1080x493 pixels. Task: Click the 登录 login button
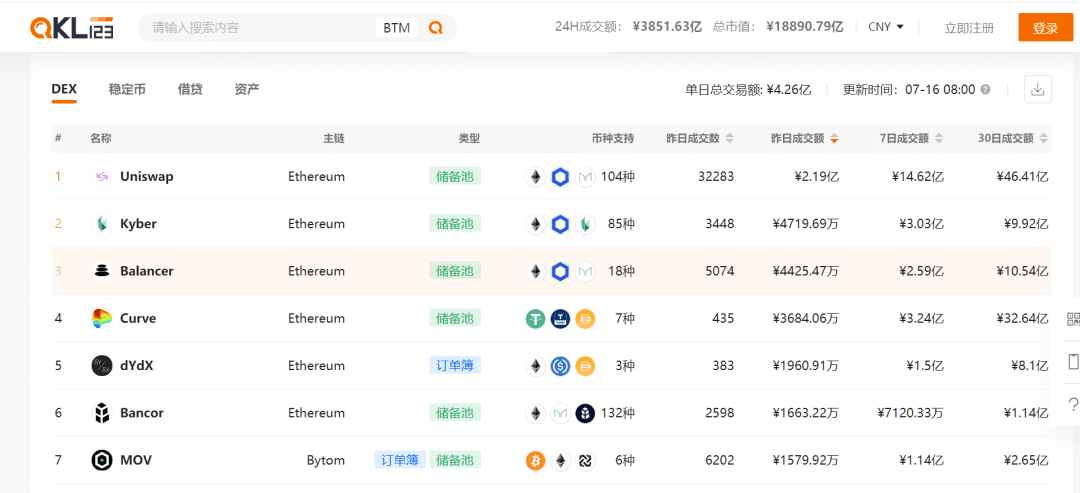tap(1046, 28)
